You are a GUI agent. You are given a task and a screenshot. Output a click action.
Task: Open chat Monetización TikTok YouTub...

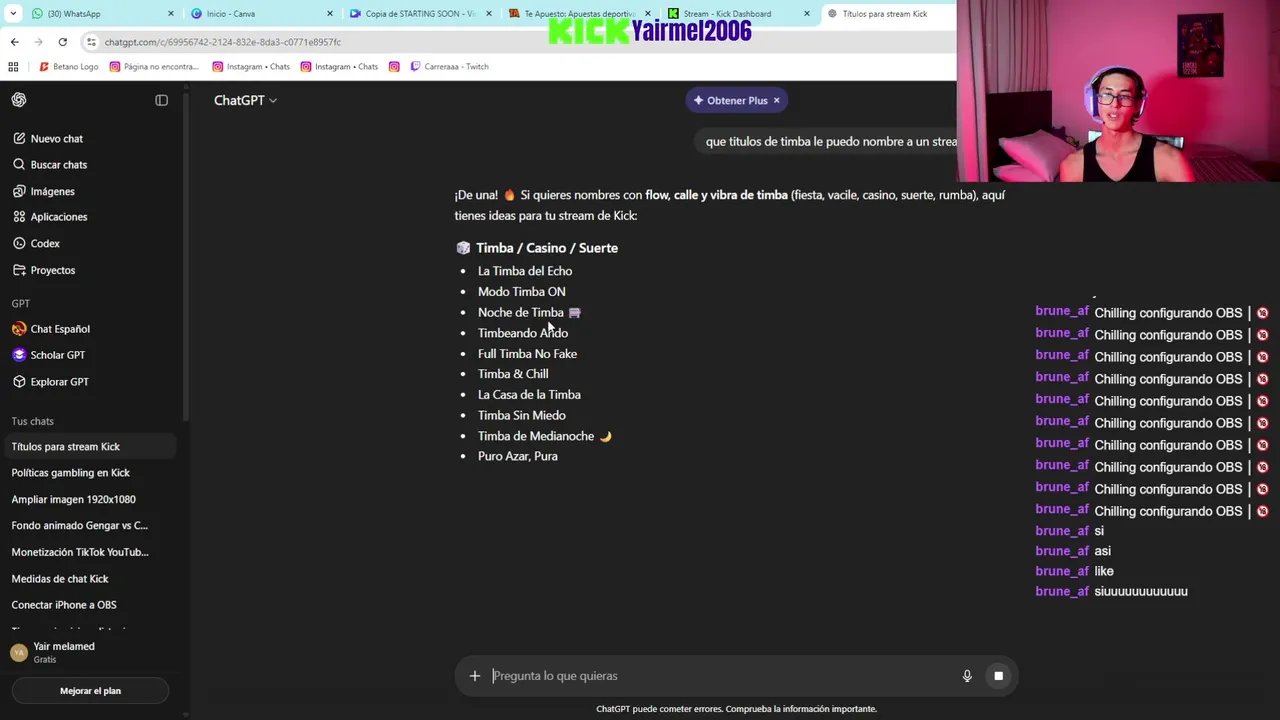(x=90, y=552)
